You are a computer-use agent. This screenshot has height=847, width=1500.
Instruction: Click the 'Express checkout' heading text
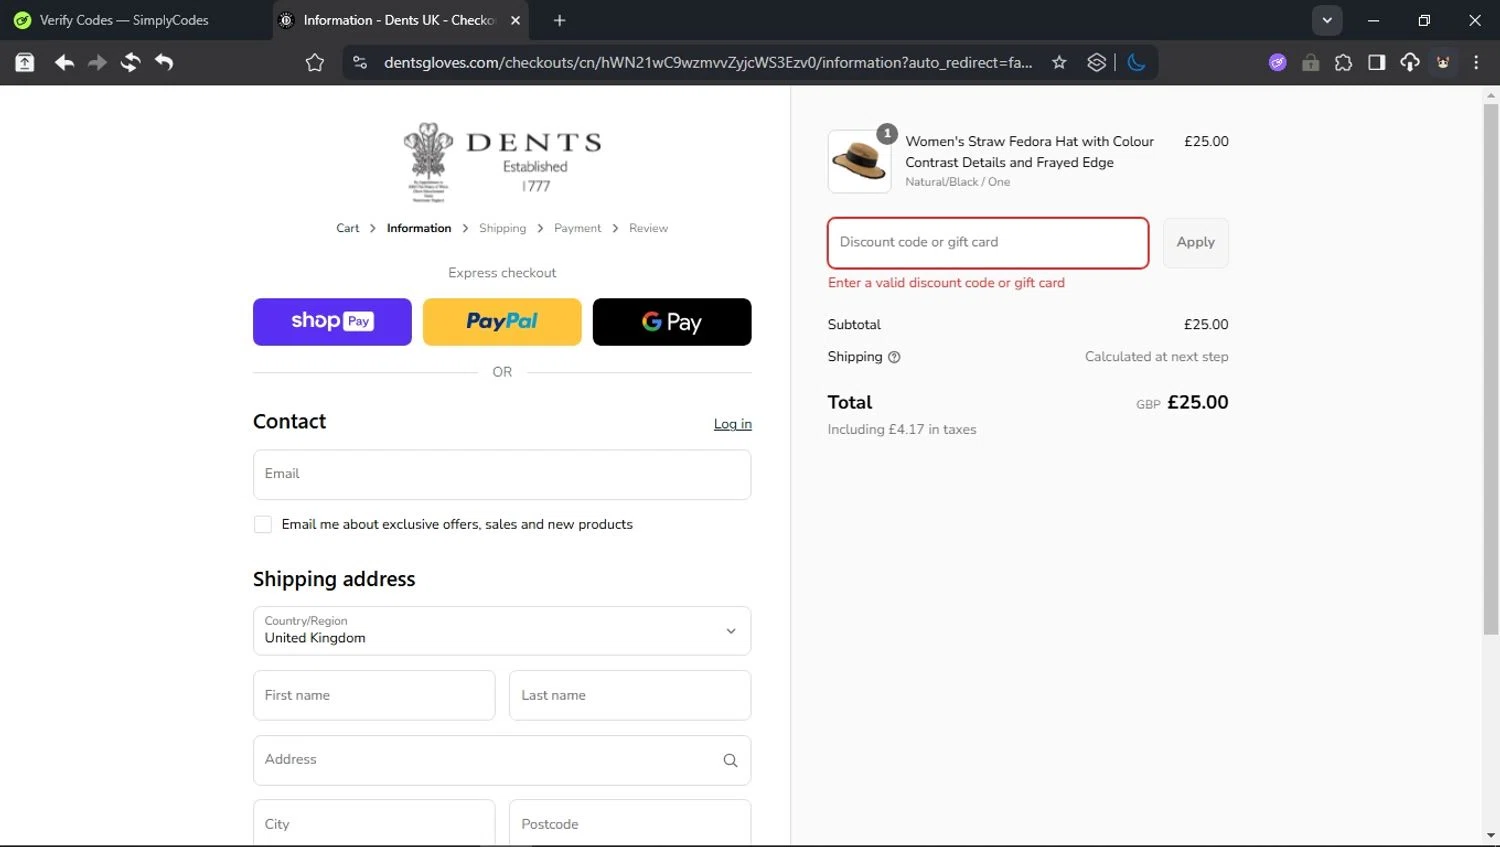pos(502,273)
